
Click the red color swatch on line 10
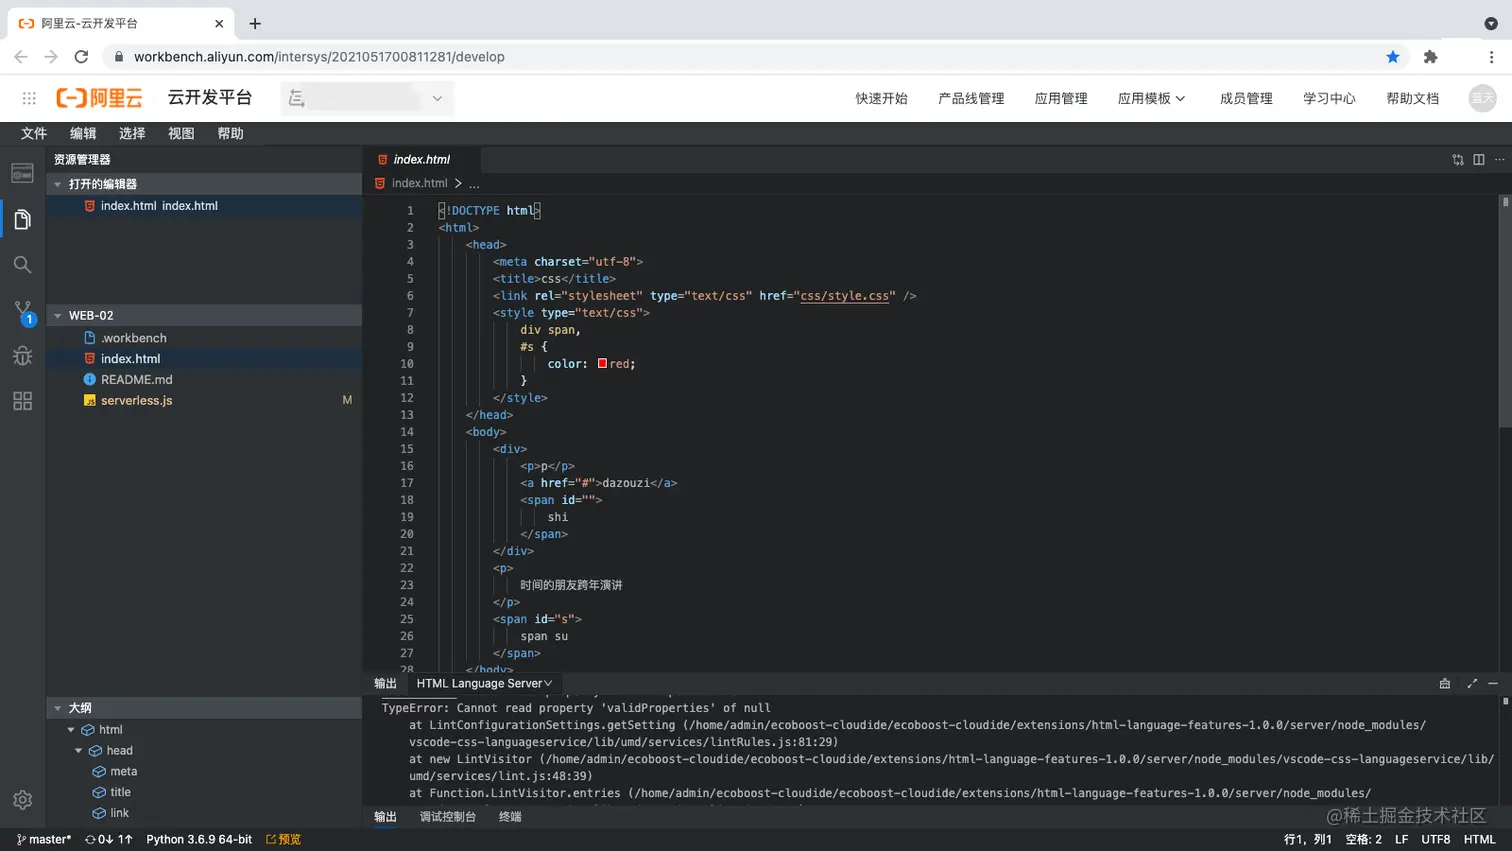(603, 364)
